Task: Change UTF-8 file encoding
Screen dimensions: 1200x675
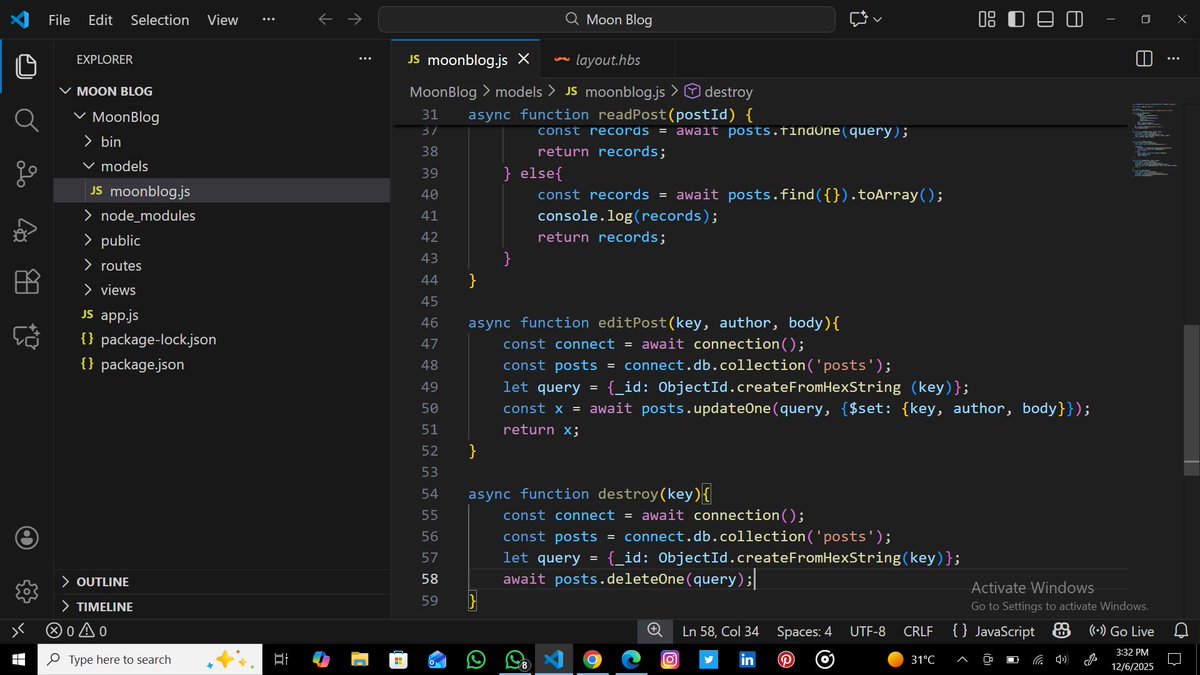Action: tap(867, 631)
